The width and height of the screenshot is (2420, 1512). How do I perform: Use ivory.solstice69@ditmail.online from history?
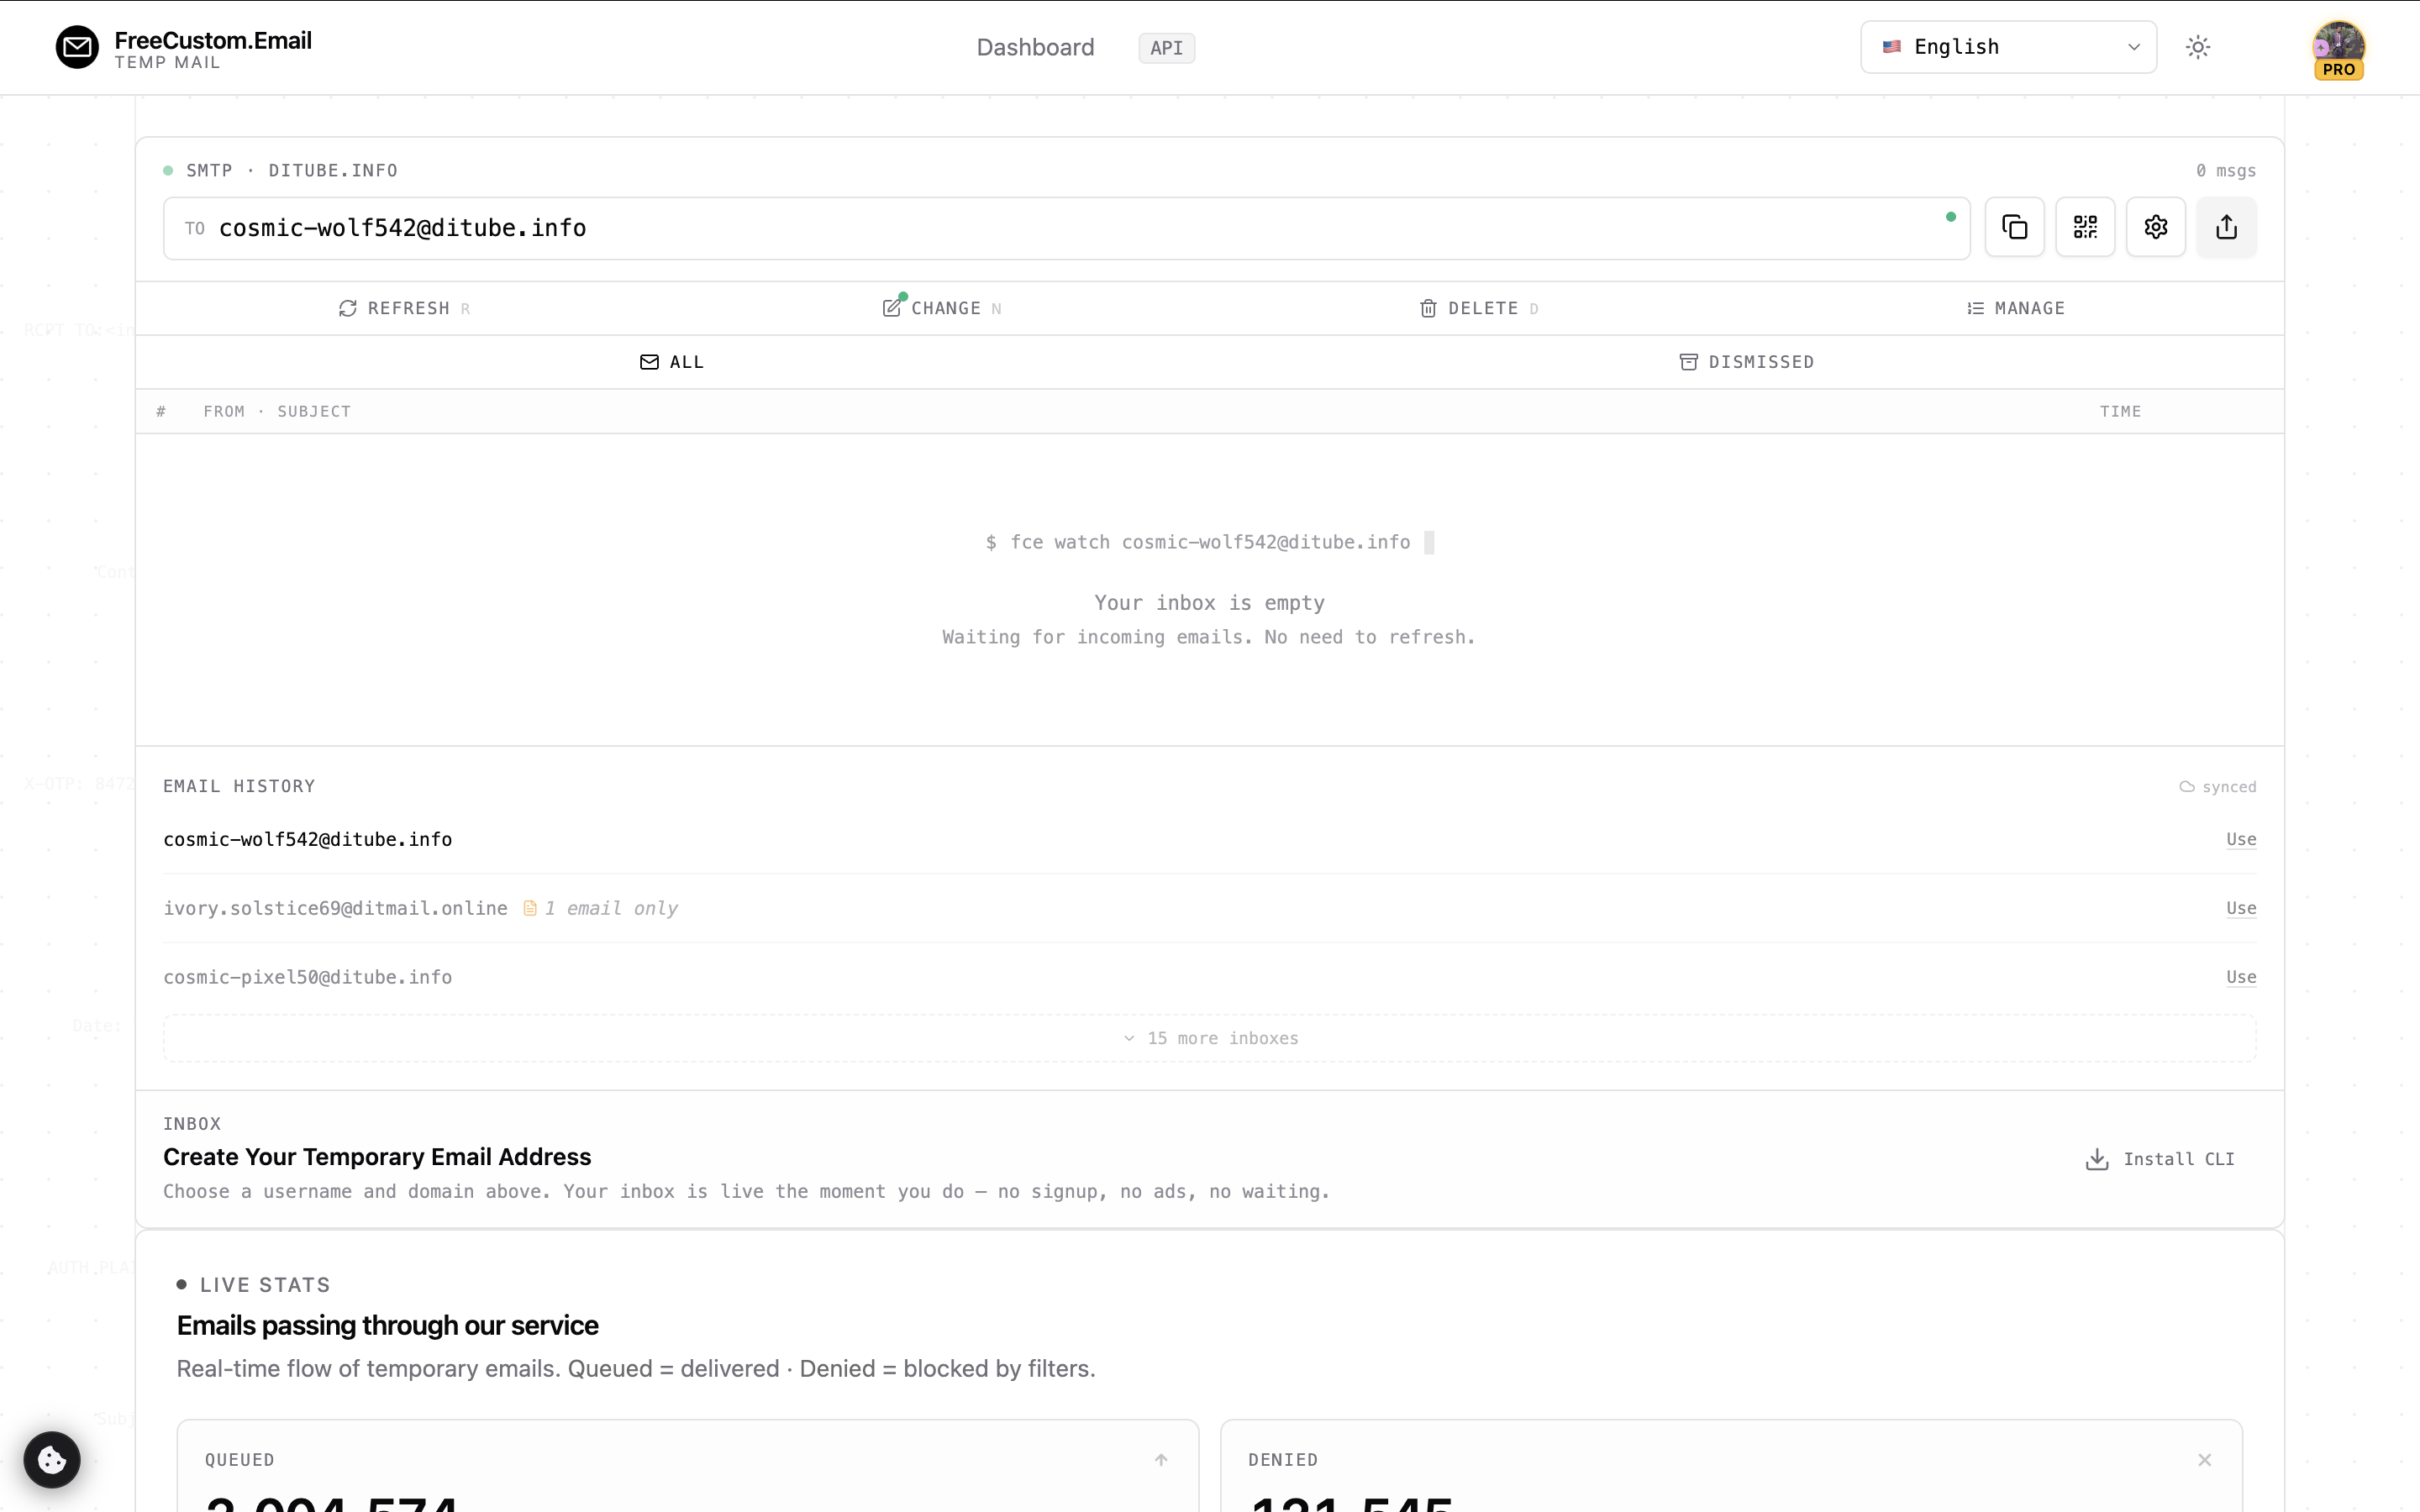click(x=2241, y=908)
